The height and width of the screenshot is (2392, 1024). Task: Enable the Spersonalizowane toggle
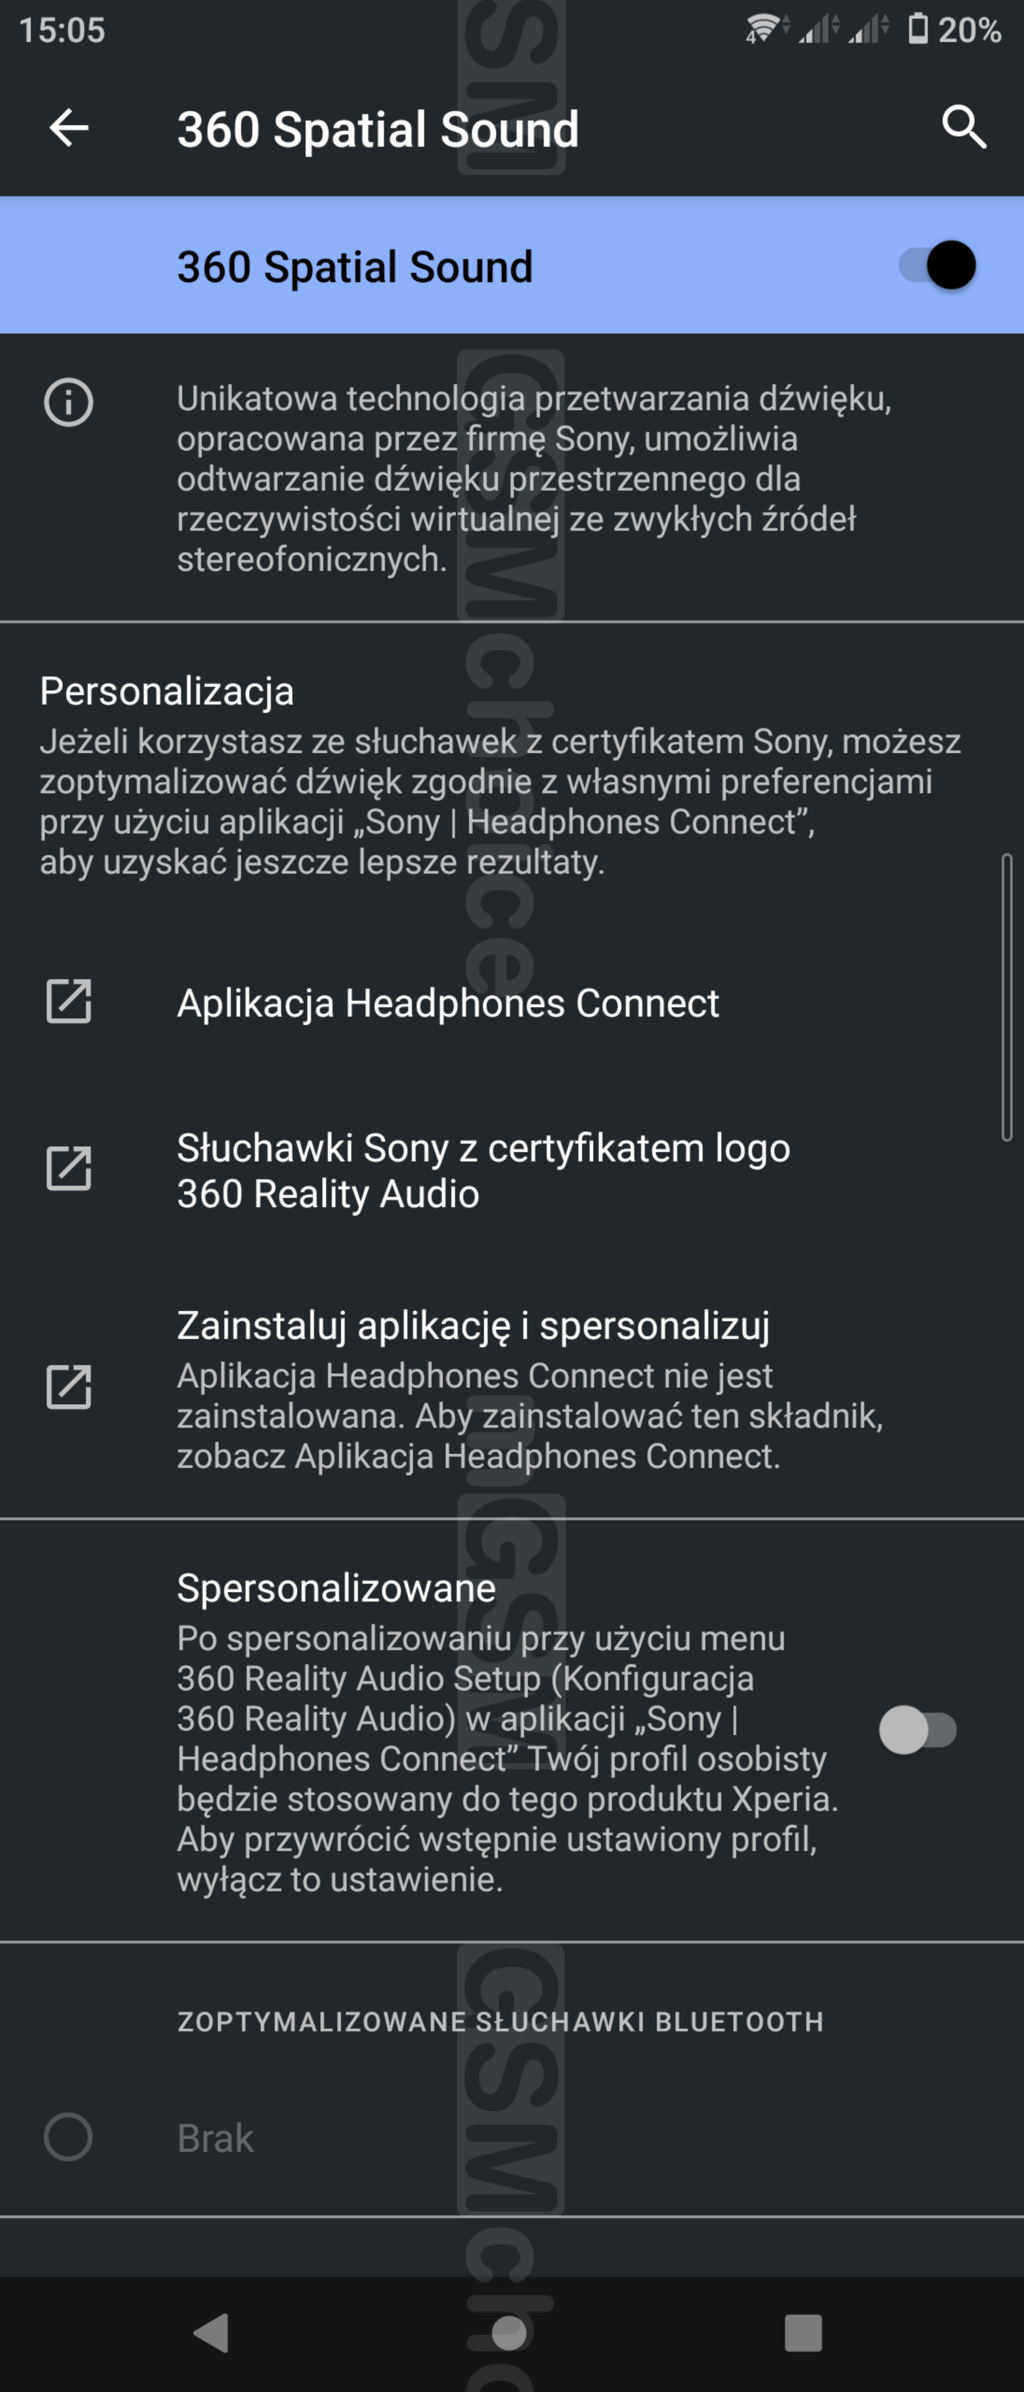[917, 1731]
